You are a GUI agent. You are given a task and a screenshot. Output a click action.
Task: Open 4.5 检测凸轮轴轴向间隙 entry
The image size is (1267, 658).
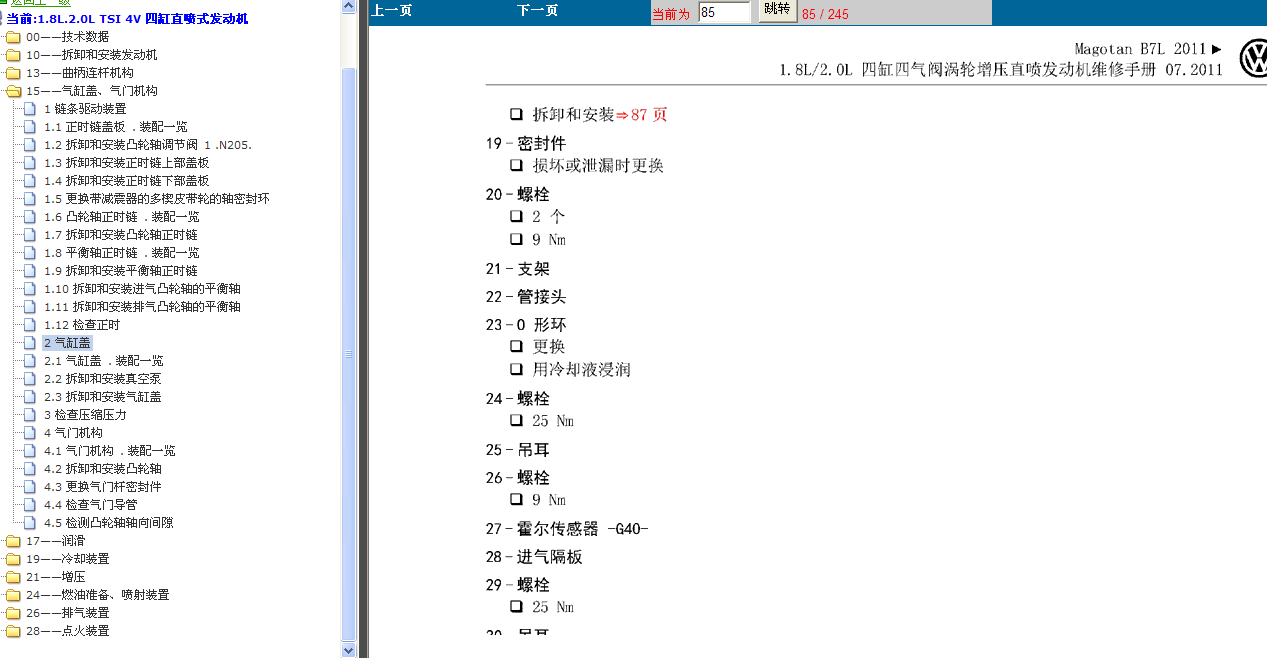[109, 523]
